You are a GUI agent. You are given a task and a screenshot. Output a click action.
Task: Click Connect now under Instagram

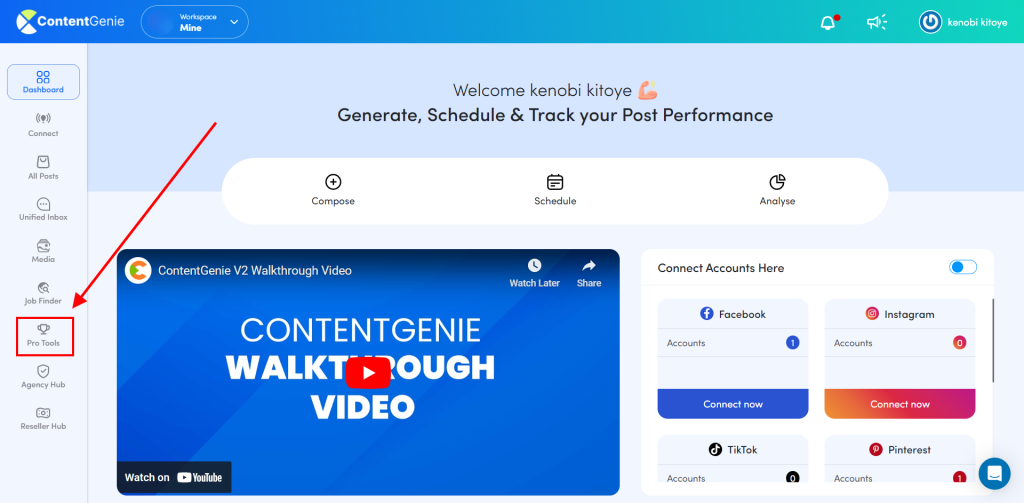click(900, 404)
